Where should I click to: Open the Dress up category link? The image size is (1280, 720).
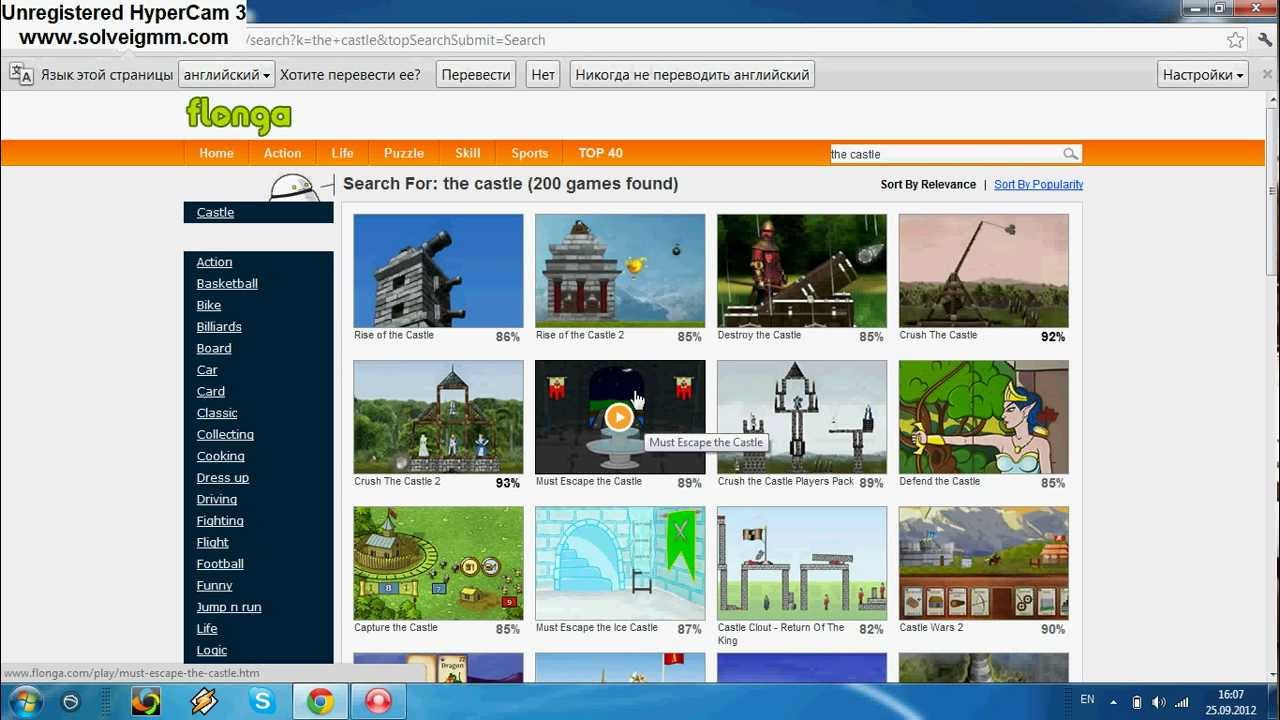pos(223,478)
